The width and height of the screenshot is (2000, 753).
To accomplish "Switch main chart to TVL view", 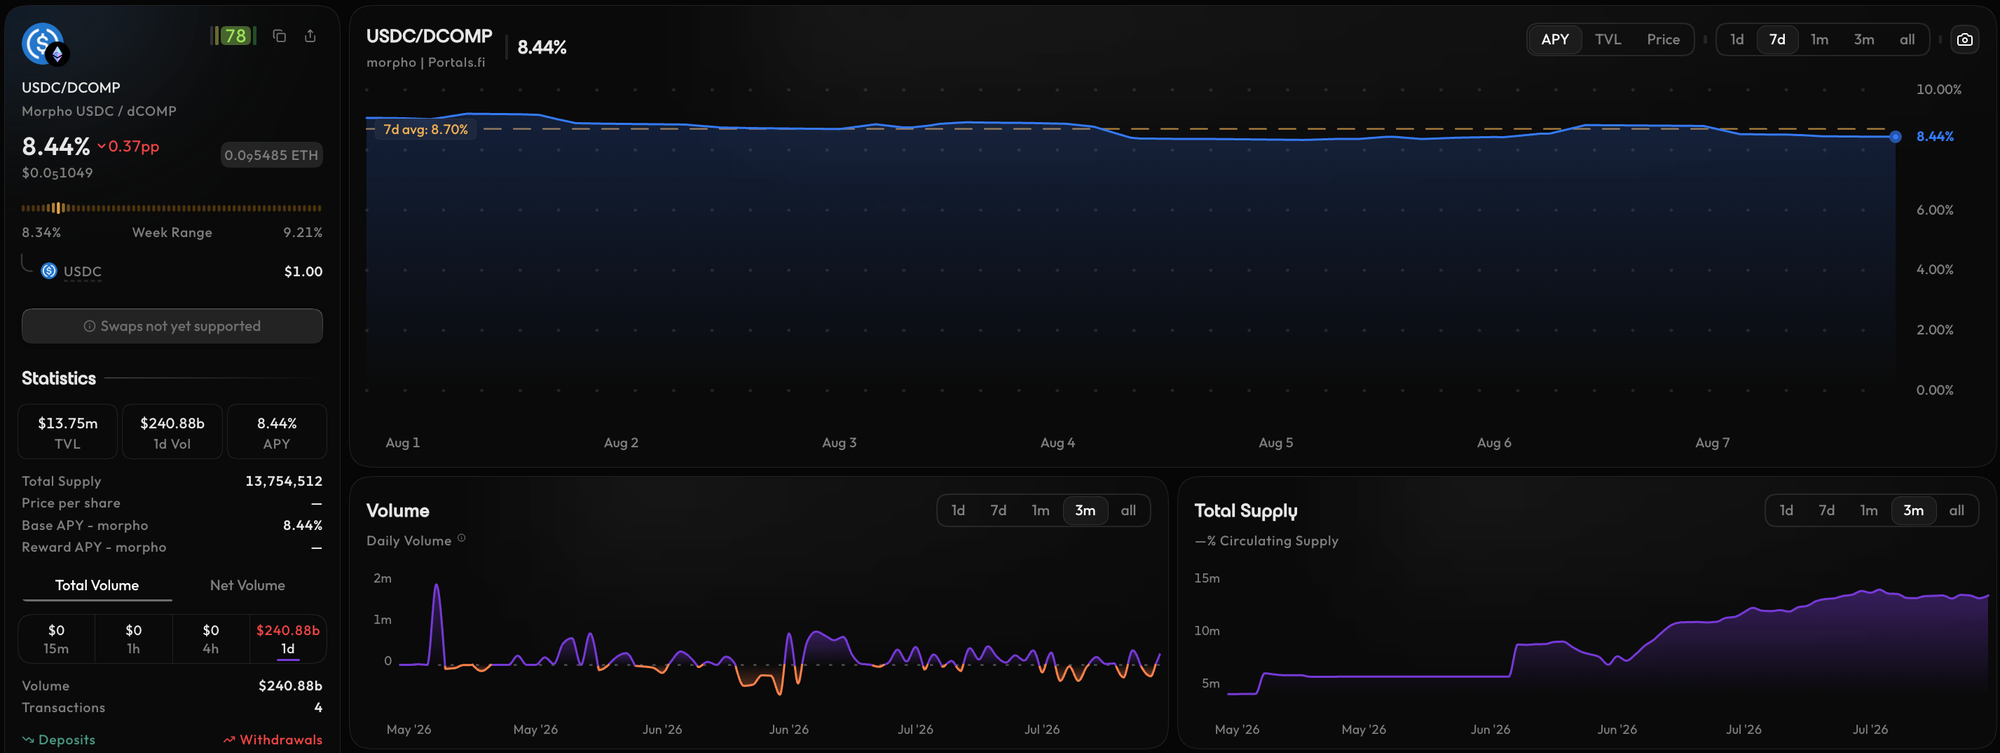I will click(x=1608, y=40).
